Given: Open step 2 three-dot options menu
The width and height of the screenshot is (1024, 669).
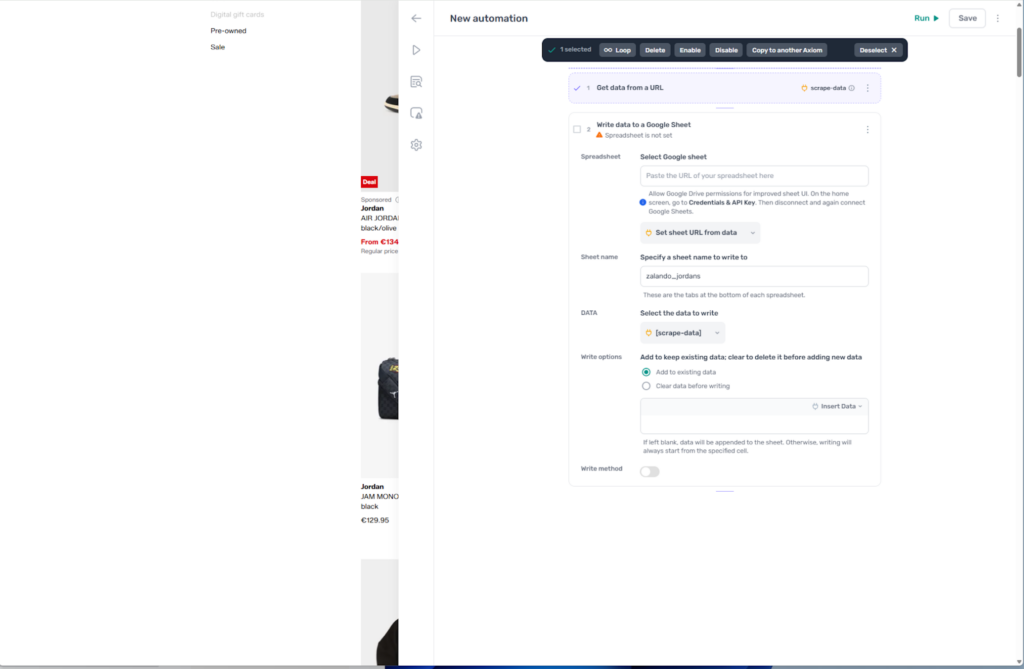Looking at the screenshot, I should click(x=867, y=130).
